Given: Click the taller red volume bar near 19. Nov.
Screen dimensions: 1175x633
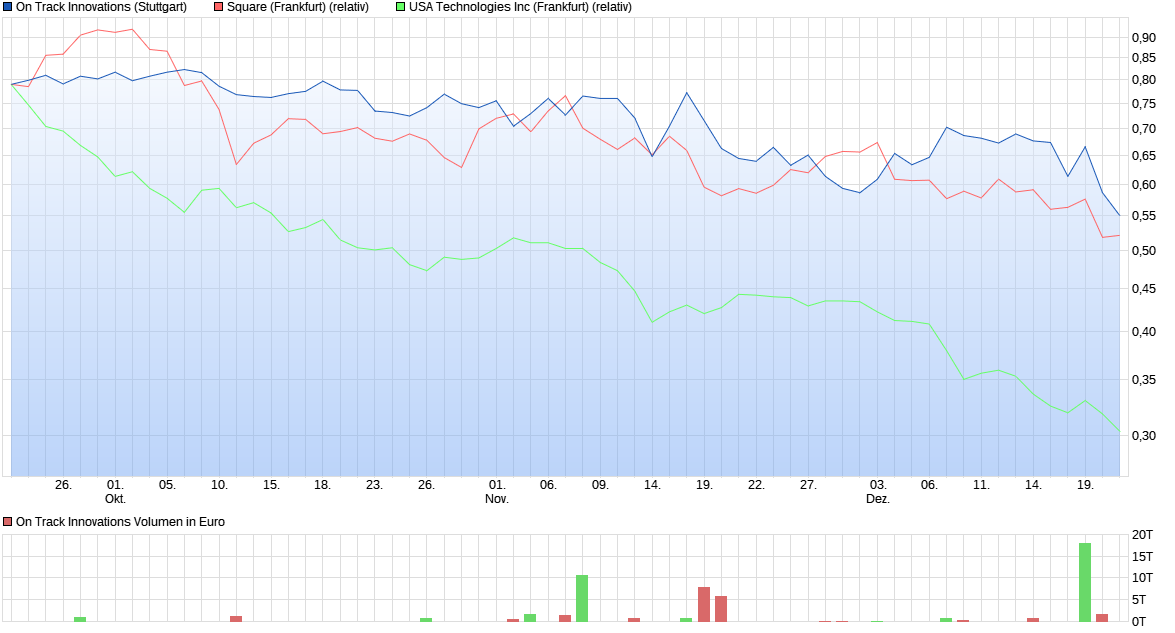Looking at the screenshot, I should [704, 605].
